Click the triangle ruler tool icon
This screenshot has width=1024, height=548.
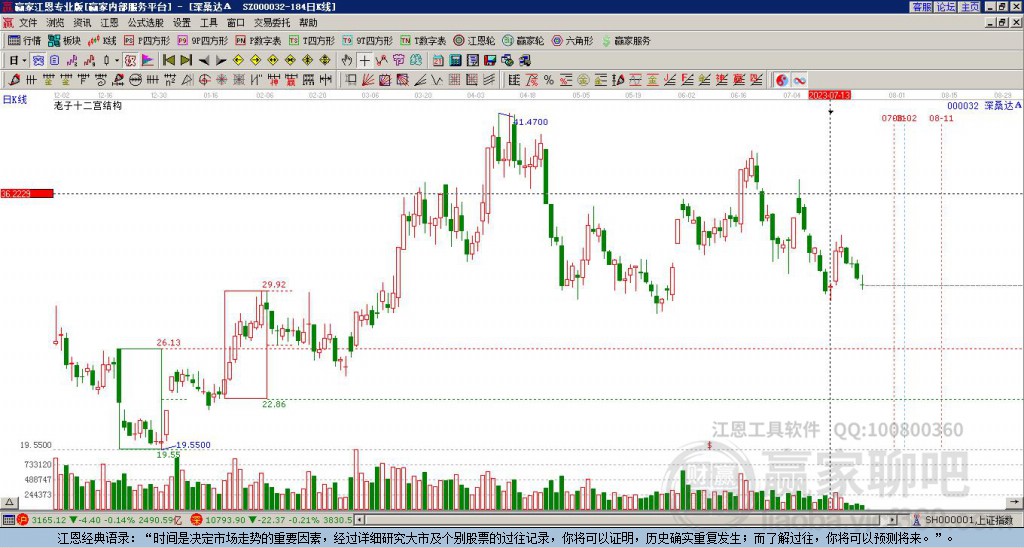187,80
